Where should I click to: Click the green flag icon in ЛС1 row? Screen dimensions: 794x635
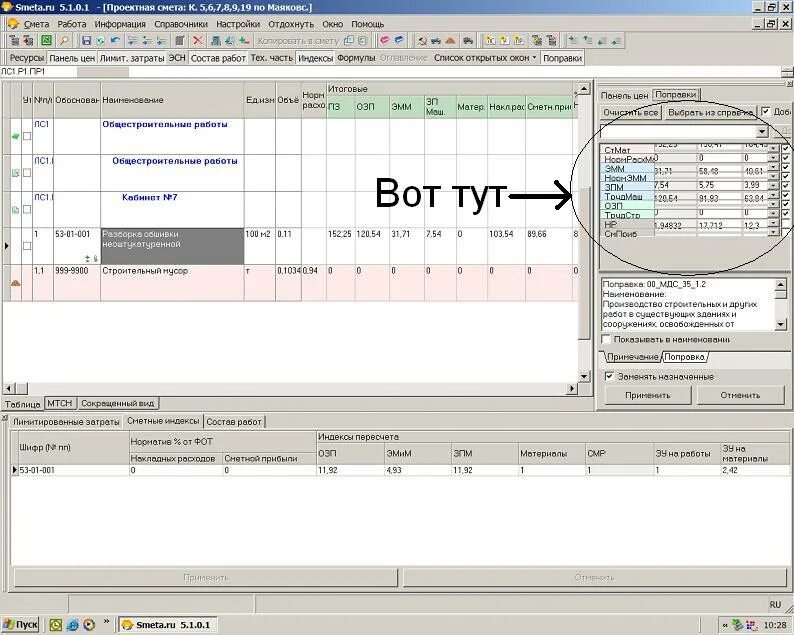click(15, 136)
